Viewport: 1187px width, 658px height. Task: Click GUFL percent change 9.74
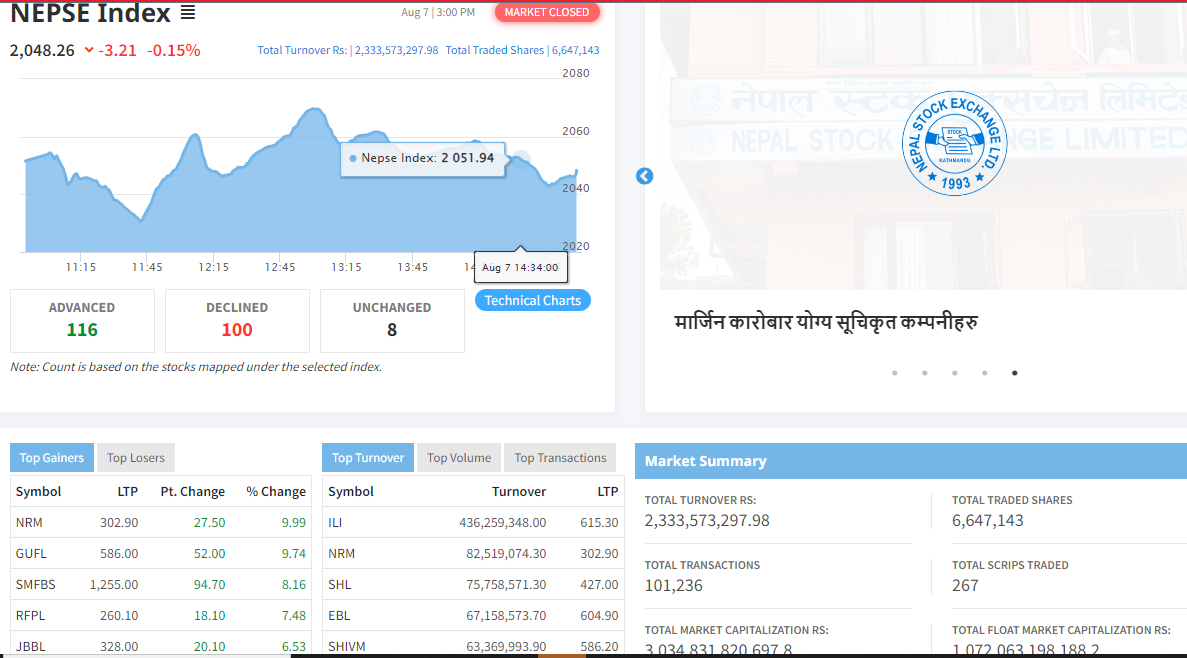click(294, 554)
